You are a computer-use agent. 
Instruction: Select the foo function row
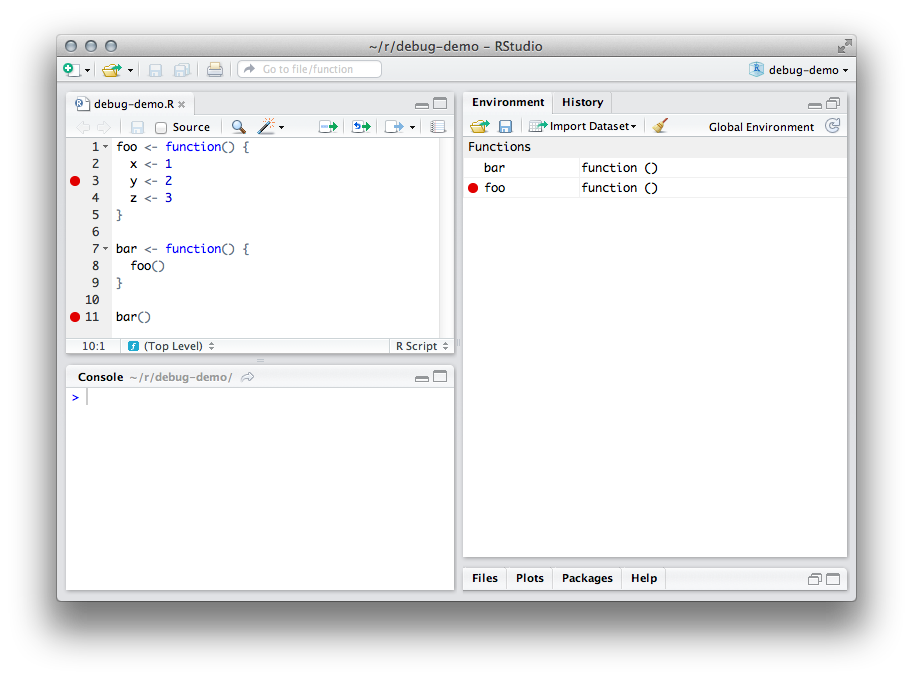coord(654,187)
